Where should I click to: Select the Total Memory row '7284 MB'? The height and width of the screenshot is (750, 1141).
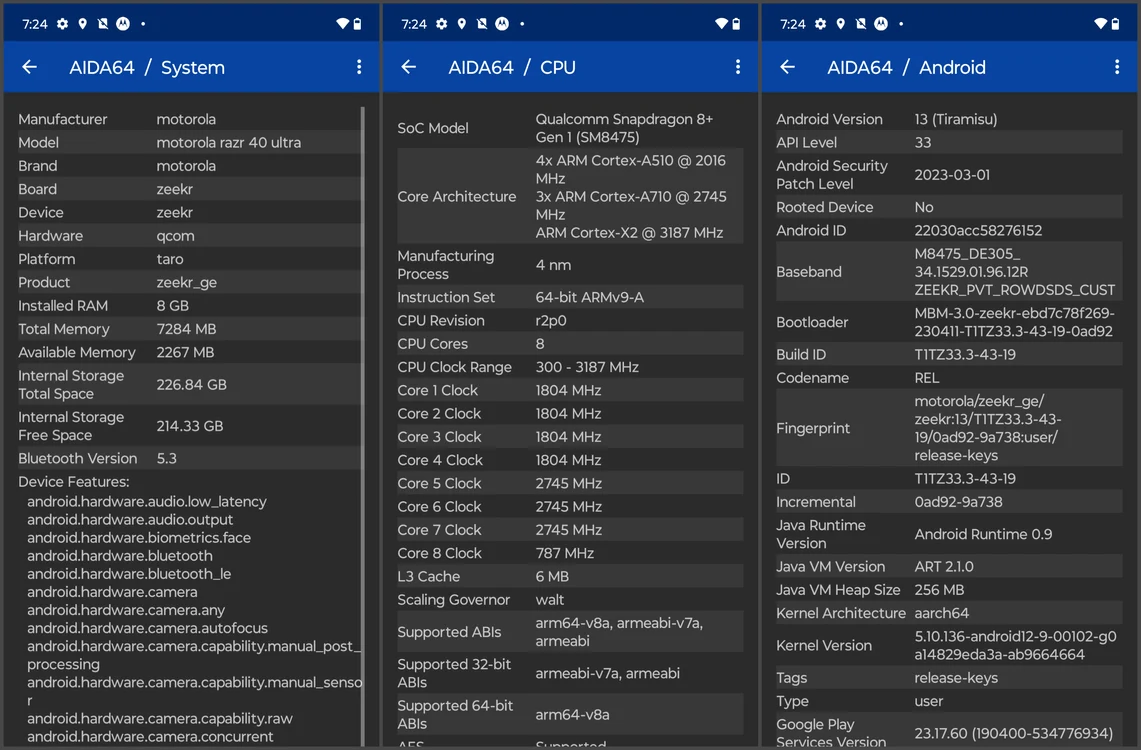coord(189,329)
